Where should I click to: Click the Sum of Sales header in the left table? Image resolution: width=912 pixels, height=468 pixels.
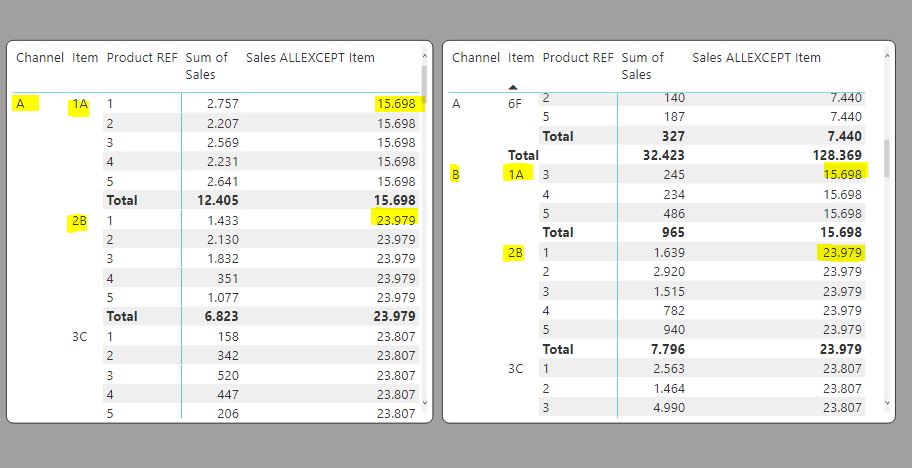click(x=206, y=66)
